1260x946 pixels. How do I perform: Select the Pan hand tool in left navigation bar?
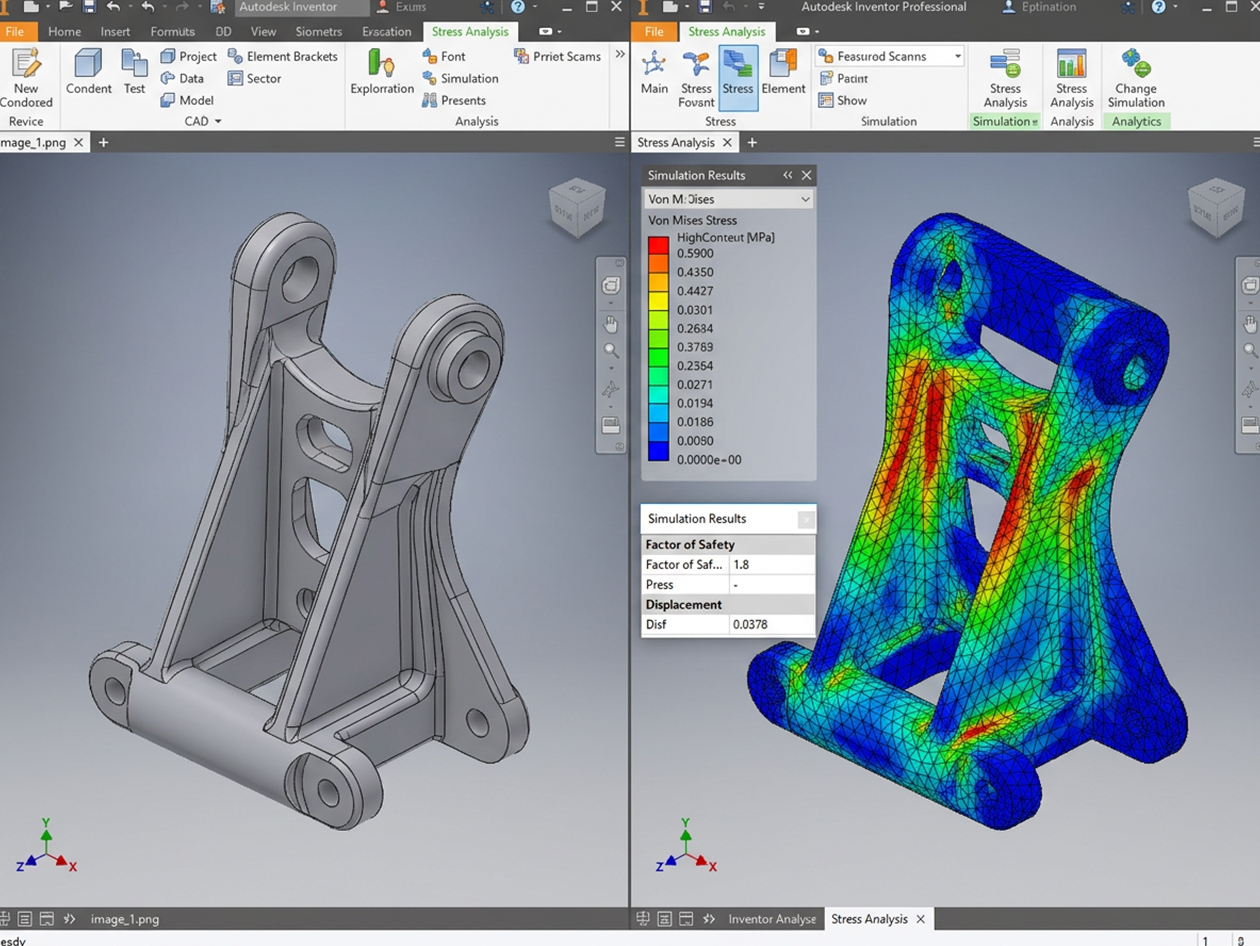click(x=610, y=324)
